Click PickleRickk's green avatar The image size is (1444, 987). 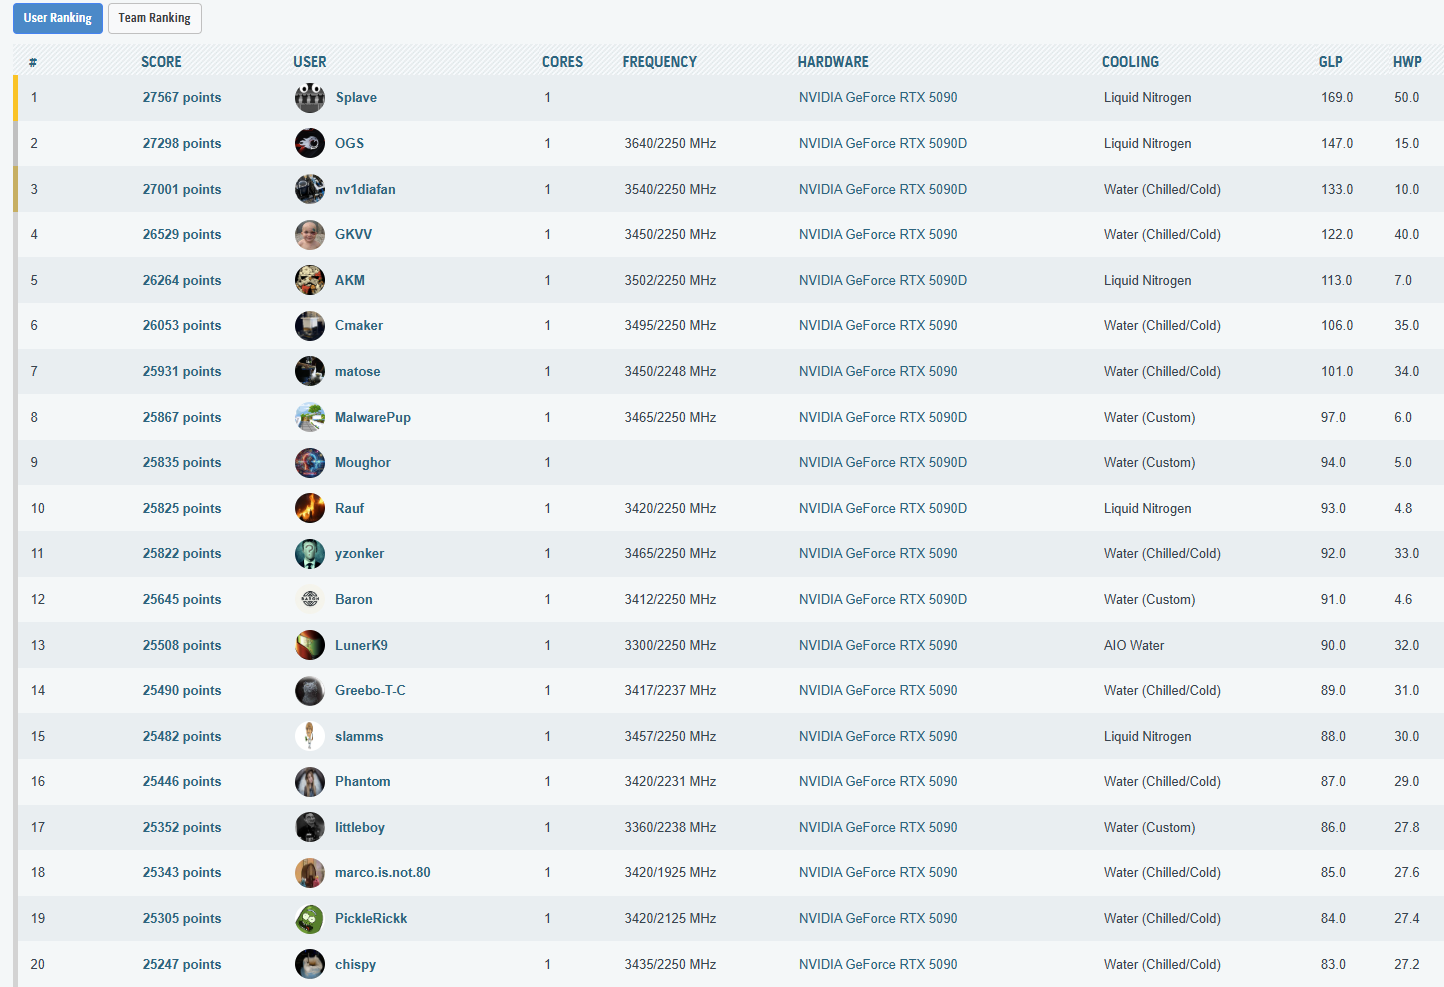point(310,918)
